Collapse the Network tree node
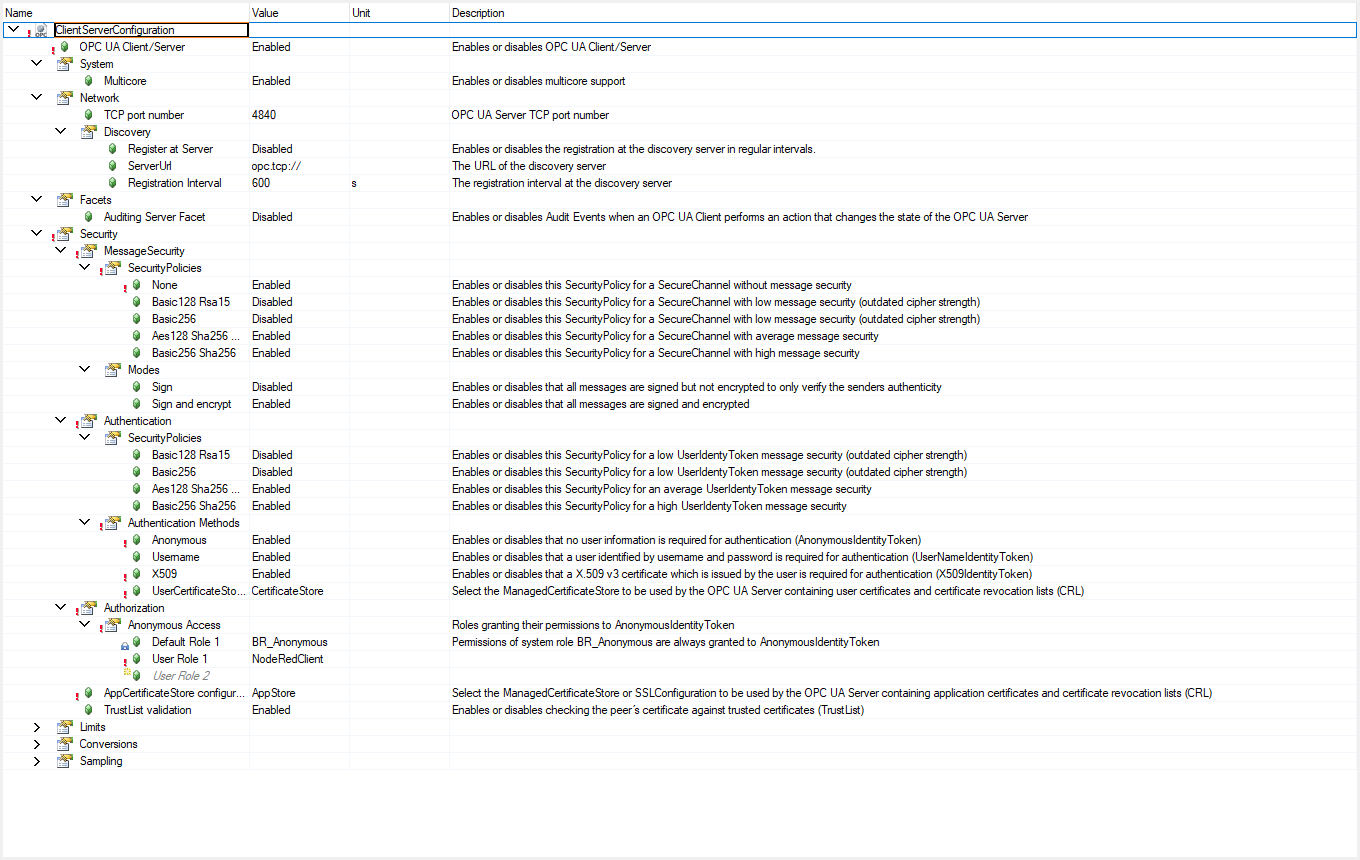This screenshot has width=1360, height=860. [37, 98]
